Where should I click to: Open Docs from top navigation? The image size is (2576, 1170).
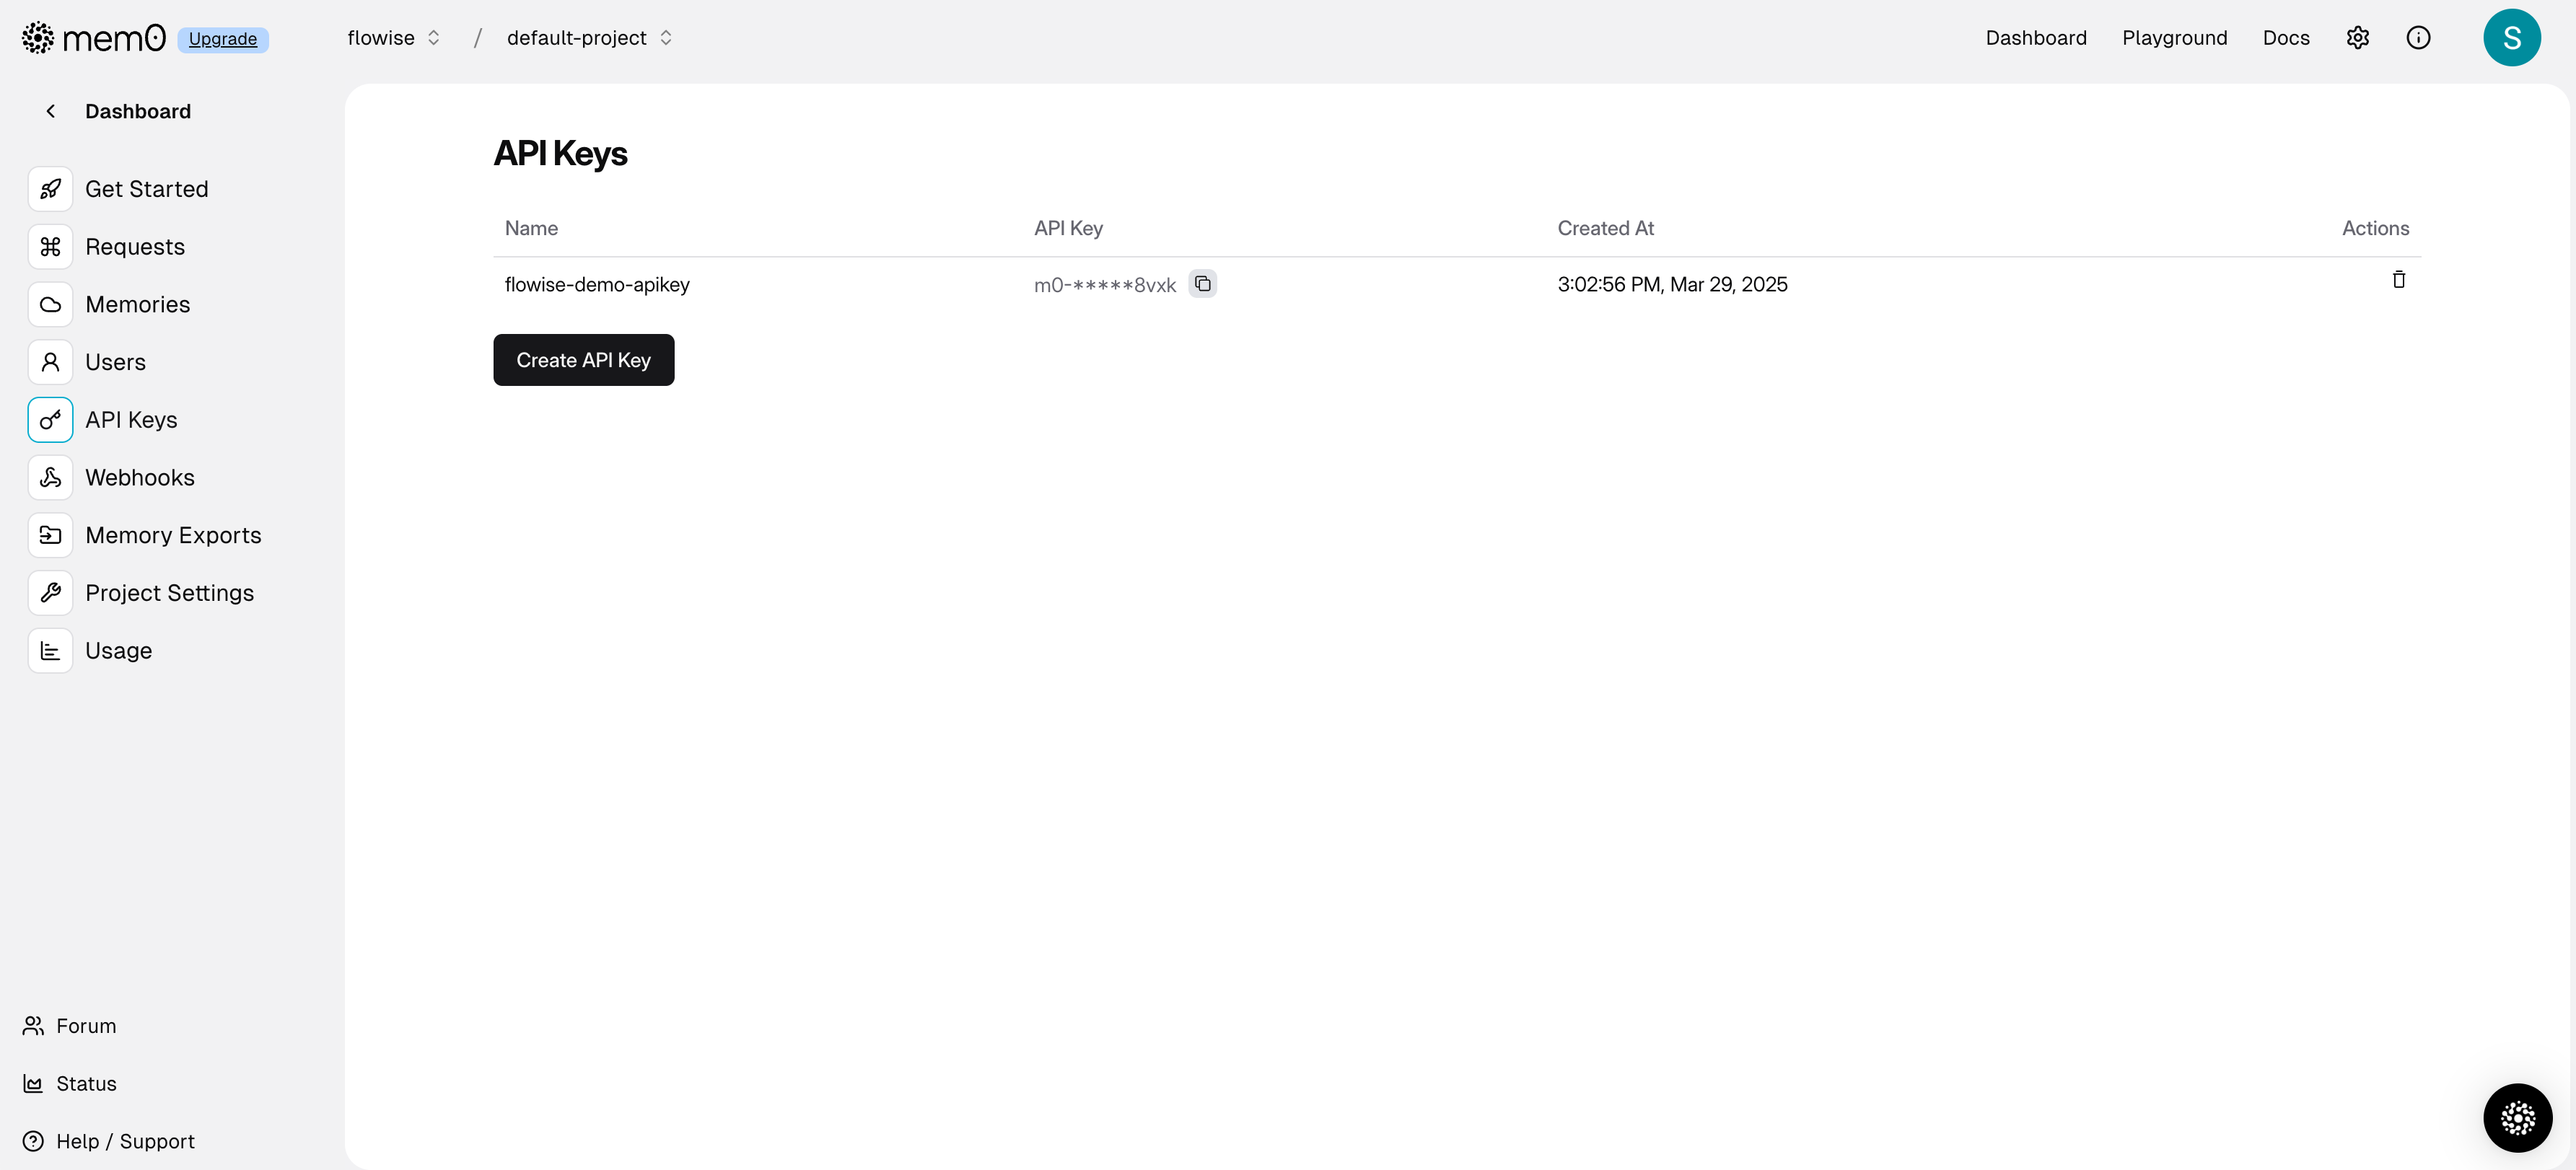pyautogui.click(x=2285, y=38)
